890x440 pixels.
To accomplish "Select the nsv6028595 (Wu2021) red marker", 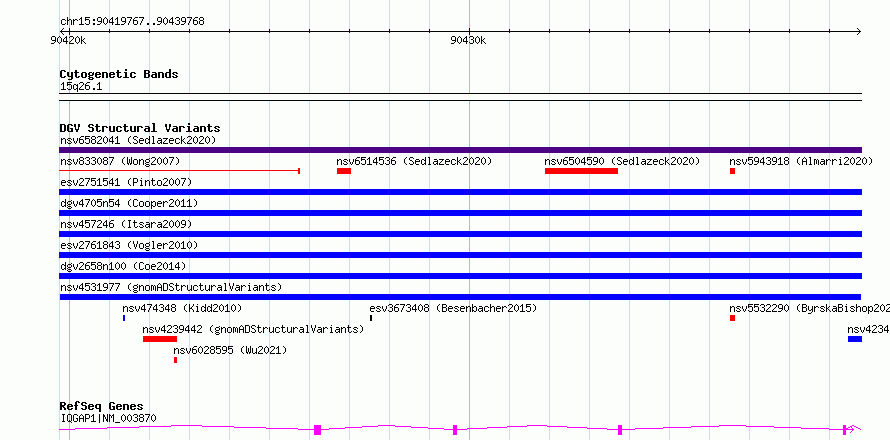I will [175, 360].
